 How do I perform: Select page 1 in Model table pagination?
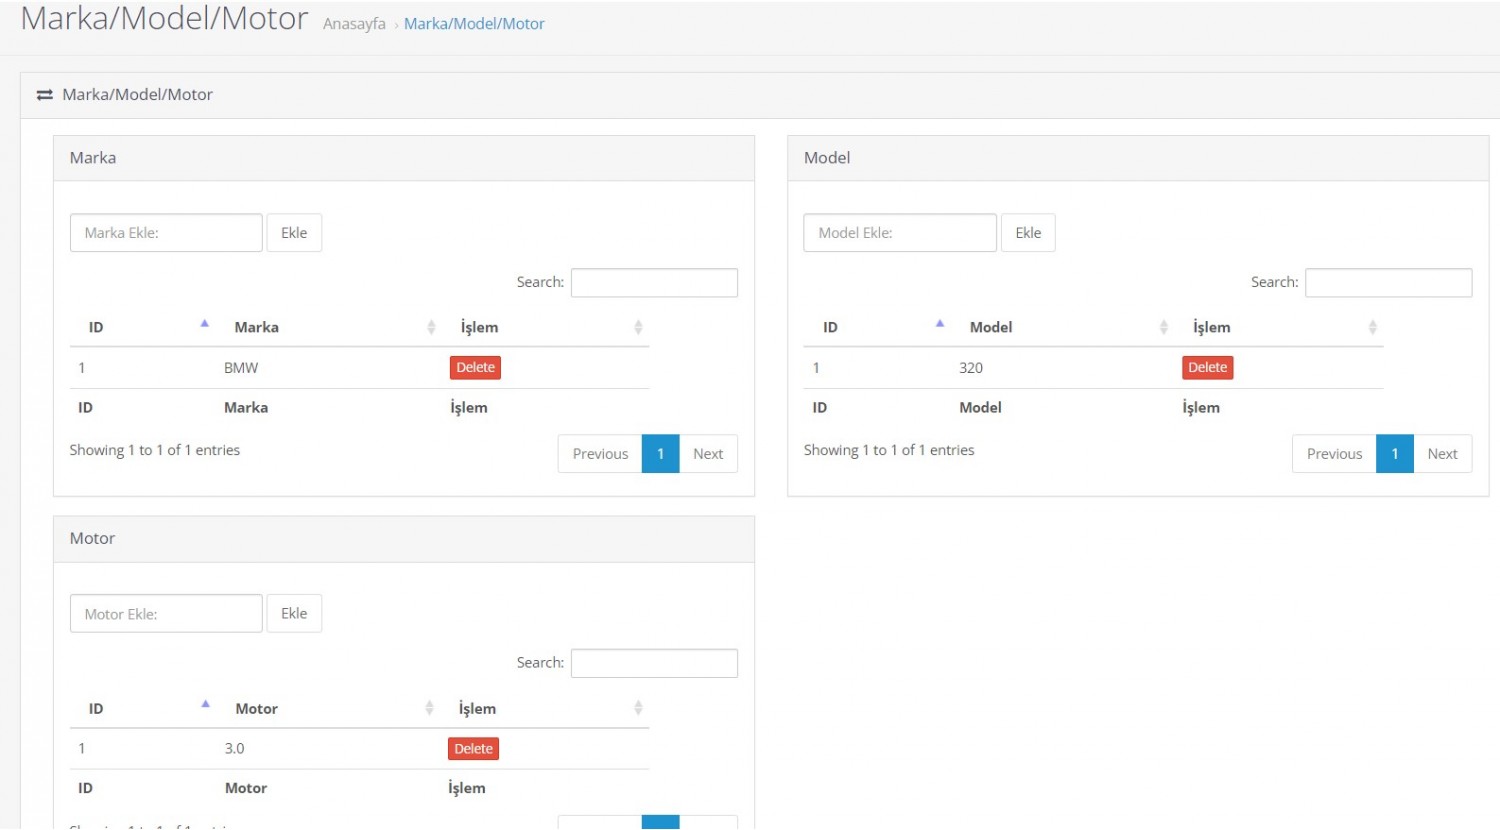[1394, 454]
